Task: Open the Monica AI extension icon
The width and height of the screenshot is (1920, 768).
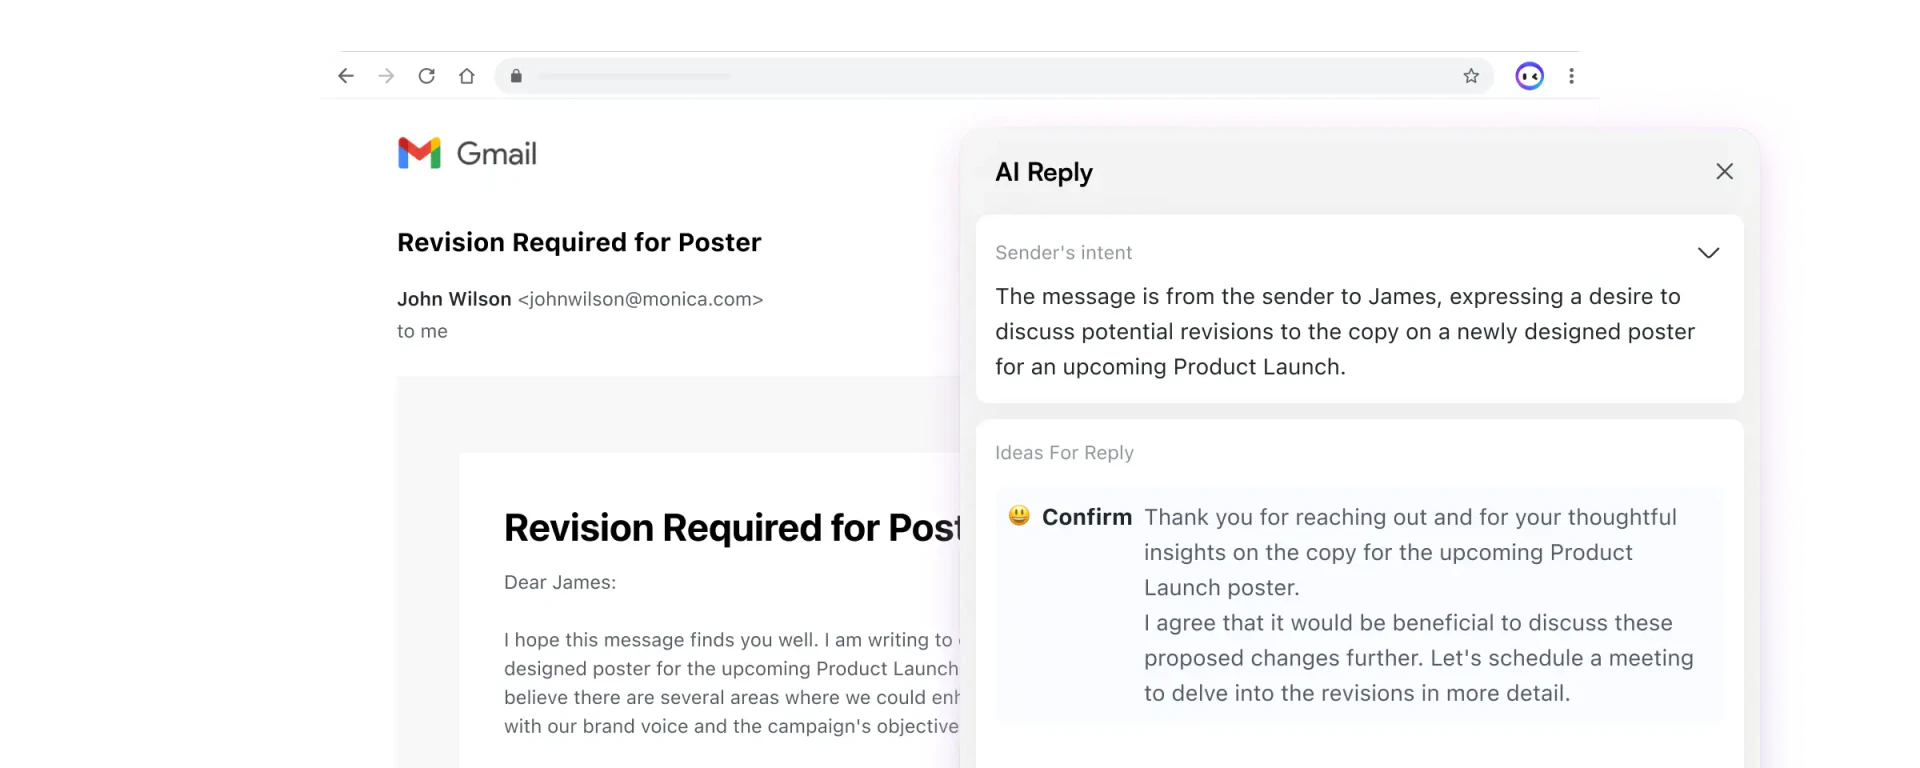Action: (x=1530, y=76)
